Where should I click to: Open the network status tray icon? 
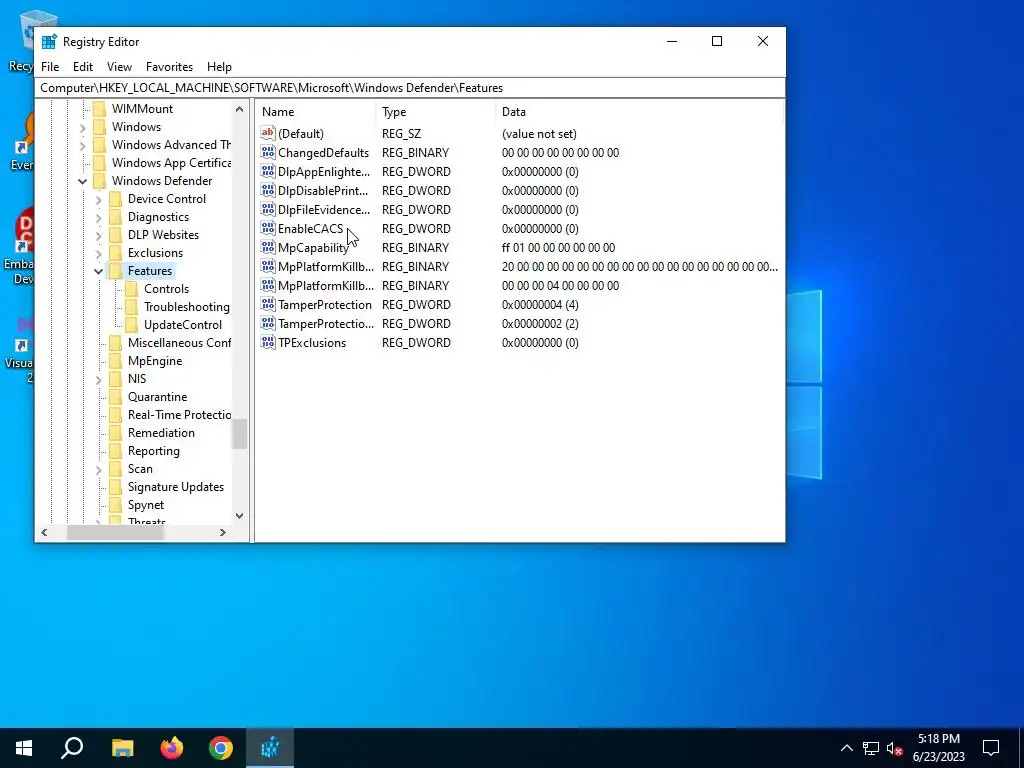871,748
